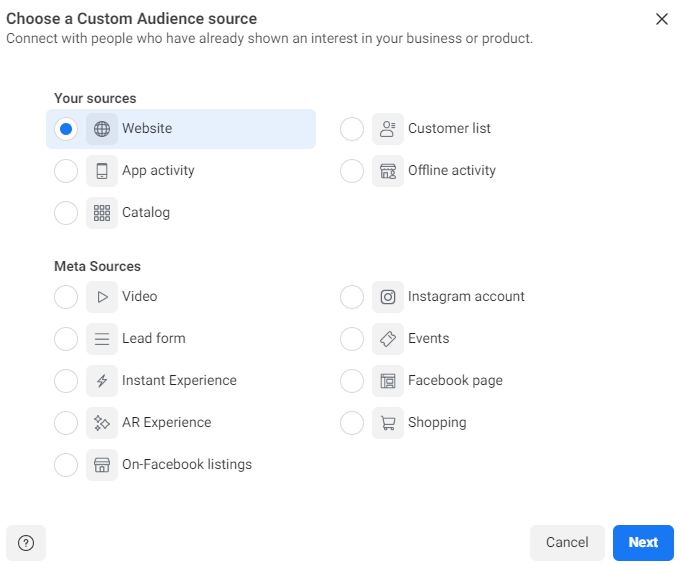Select the Customer list radio button

tap(352, 129)
